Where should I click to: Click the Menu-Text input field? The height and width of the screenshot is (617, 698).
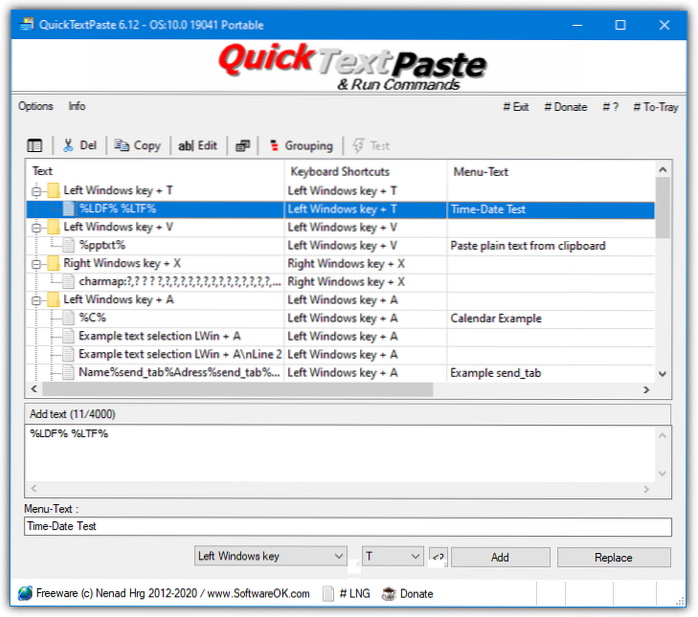coord(348,526)
